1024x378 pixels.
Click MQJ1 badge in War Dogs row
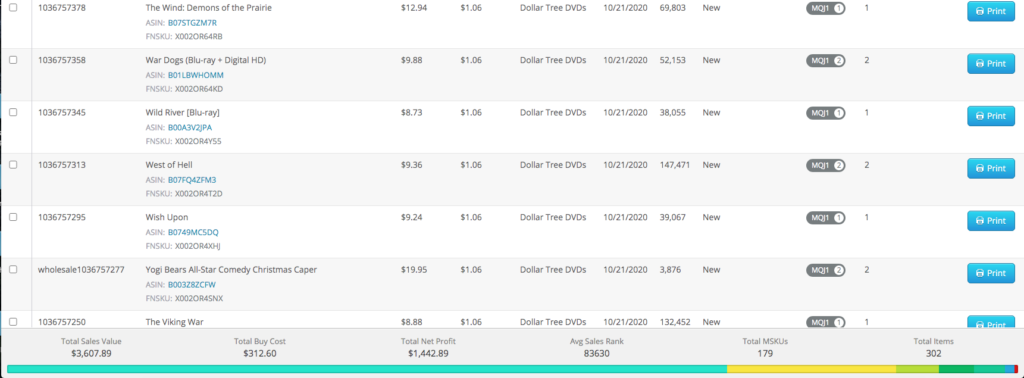[825, 61]
